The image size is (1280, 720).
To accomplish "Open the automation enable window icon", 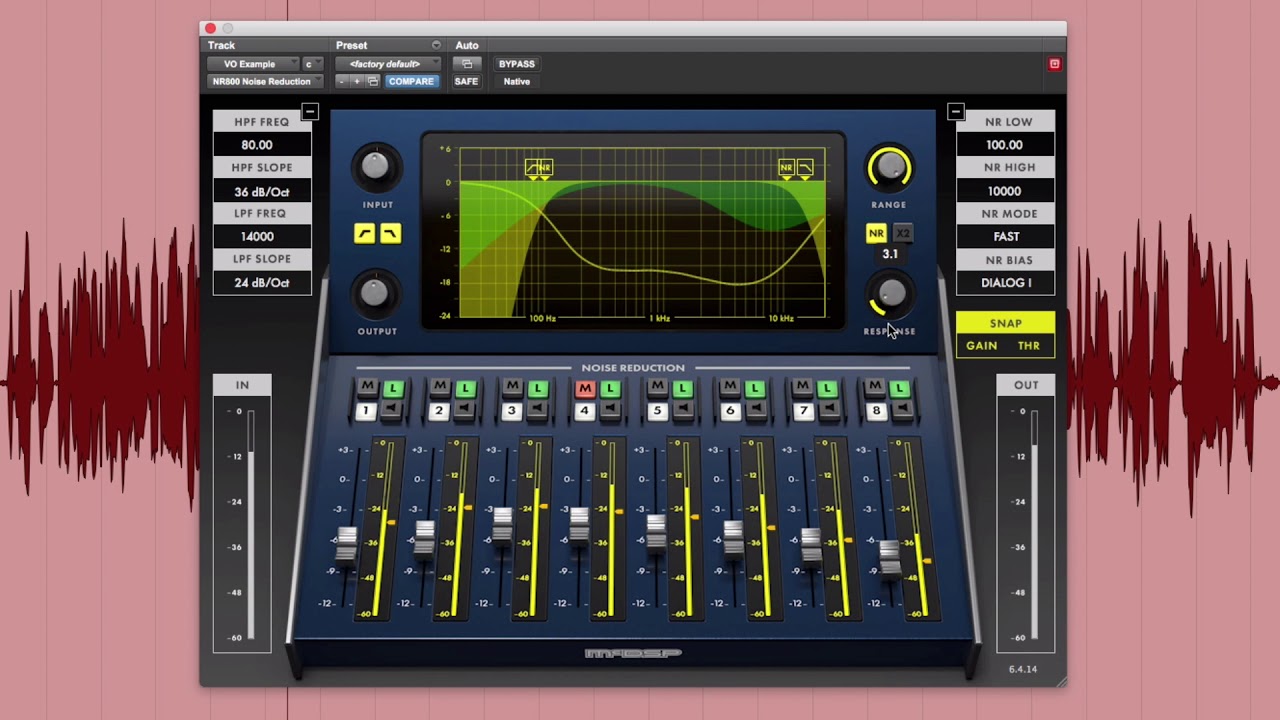I will pos(467,64).
